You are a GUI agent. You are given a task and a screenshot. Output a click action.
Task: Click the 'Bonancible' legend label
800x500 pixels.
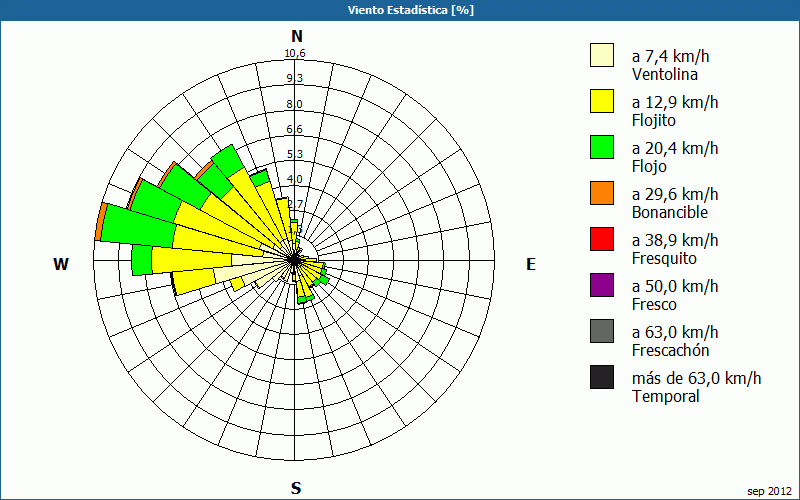(670, 212)
